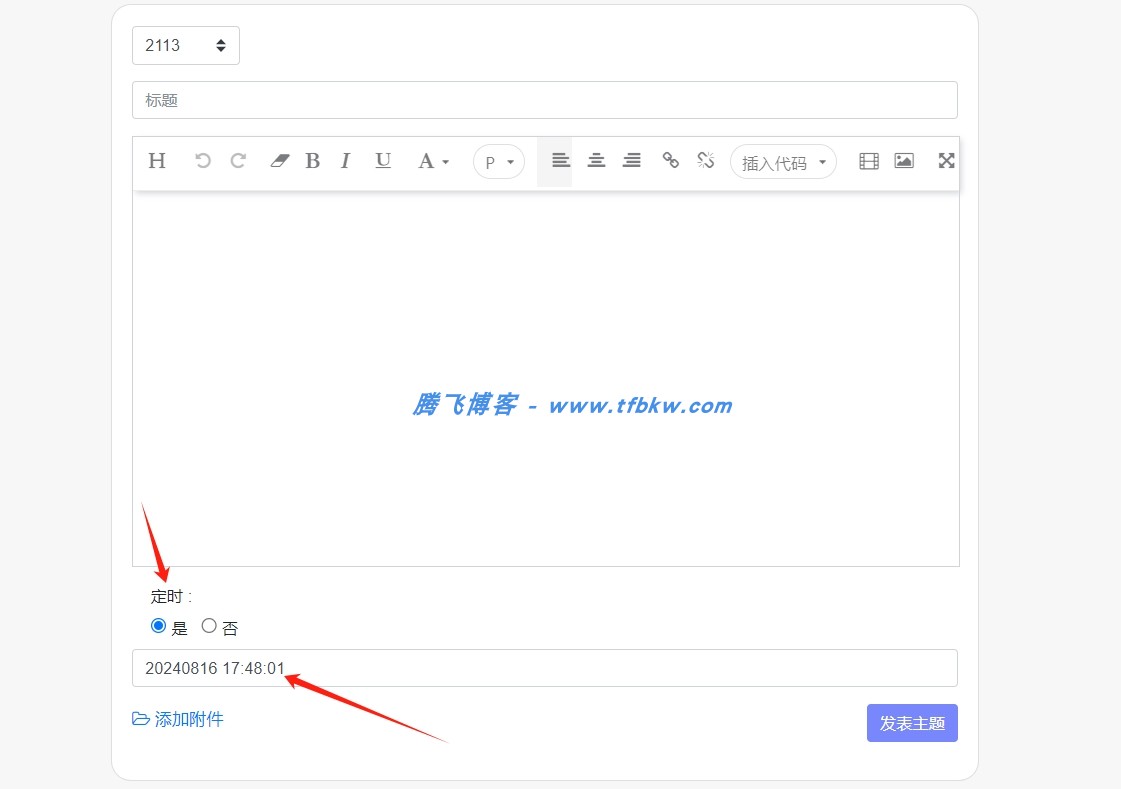Select 否 to disable scheduled posting
This screenshot has width=1121, height=789.
209,626
